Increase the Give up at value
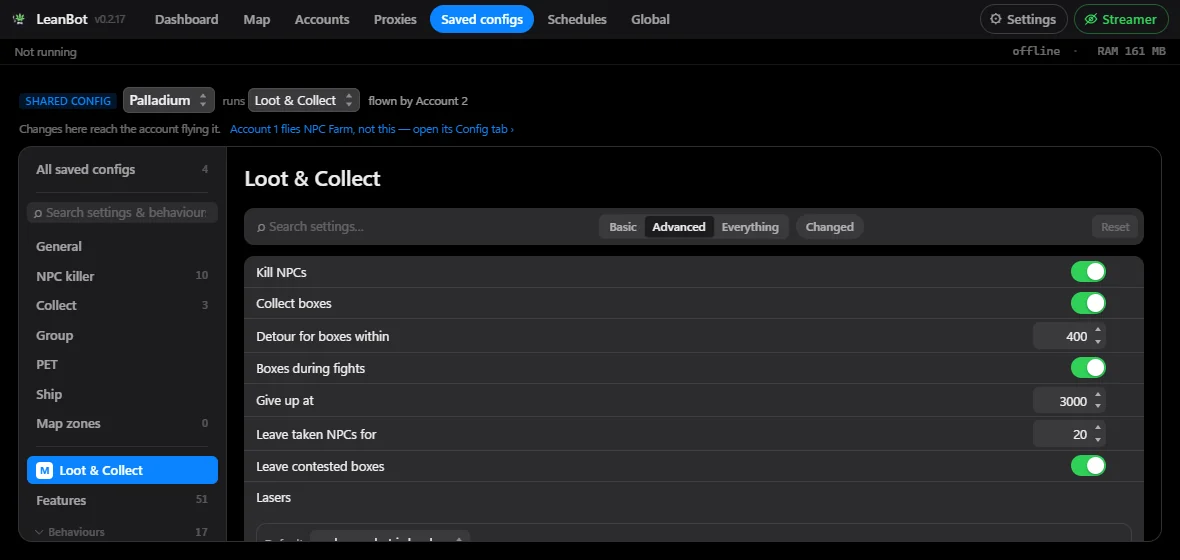The width and height of the screenshot is (1180, 560). click(1098, 394)
